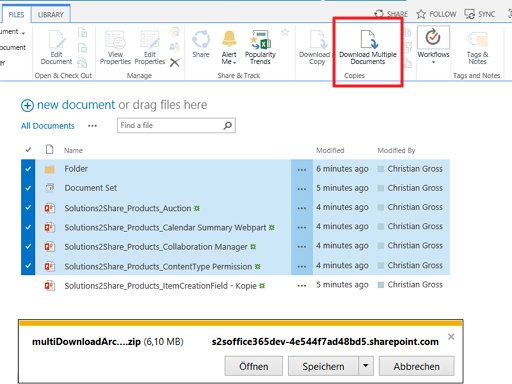Uncheck the ContentType Permission row
Screen dimensions: 512x384
(x=28, y=265)
